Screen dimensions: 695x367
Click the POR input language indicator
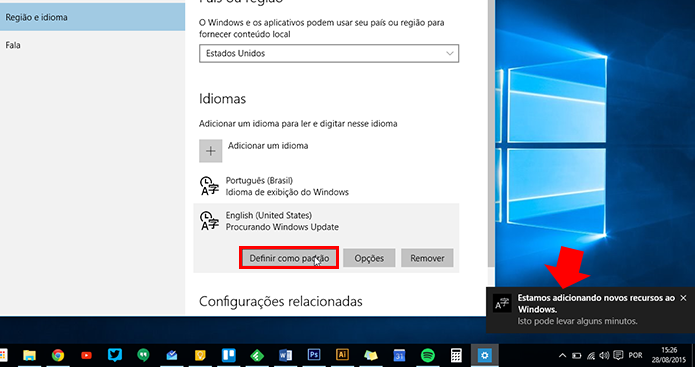(x=635, y=355)
